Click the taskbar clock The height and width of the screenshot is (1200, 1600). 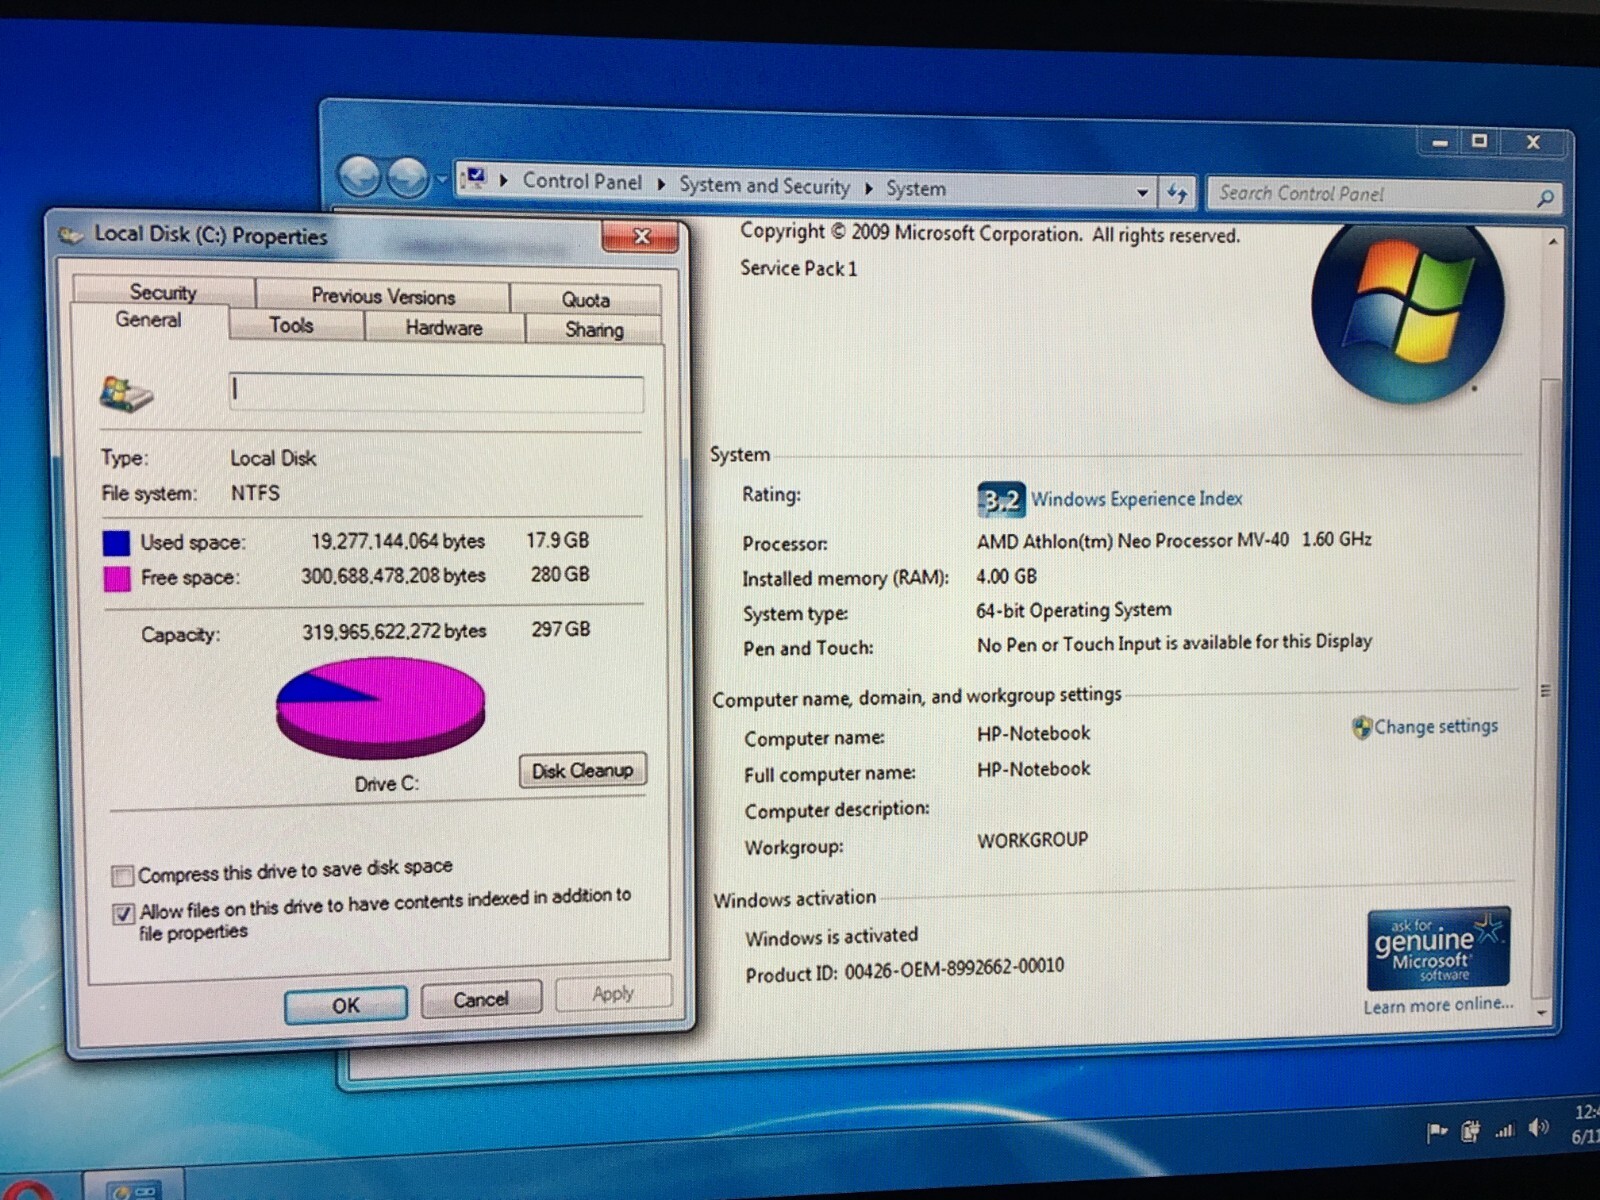point(1584,1124)
